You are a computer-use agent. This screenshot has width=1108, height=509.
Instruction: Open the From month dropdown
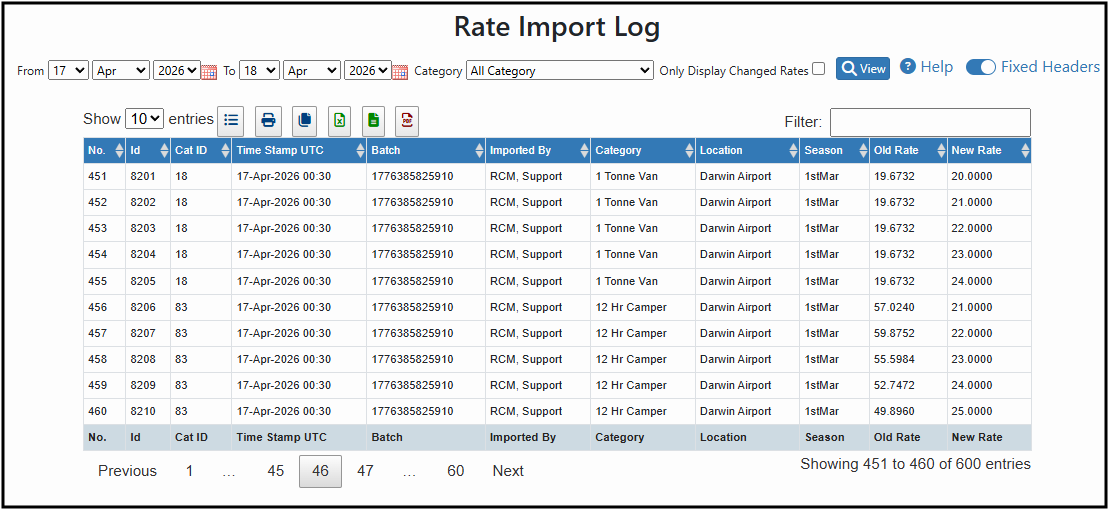tap(121, 71)
